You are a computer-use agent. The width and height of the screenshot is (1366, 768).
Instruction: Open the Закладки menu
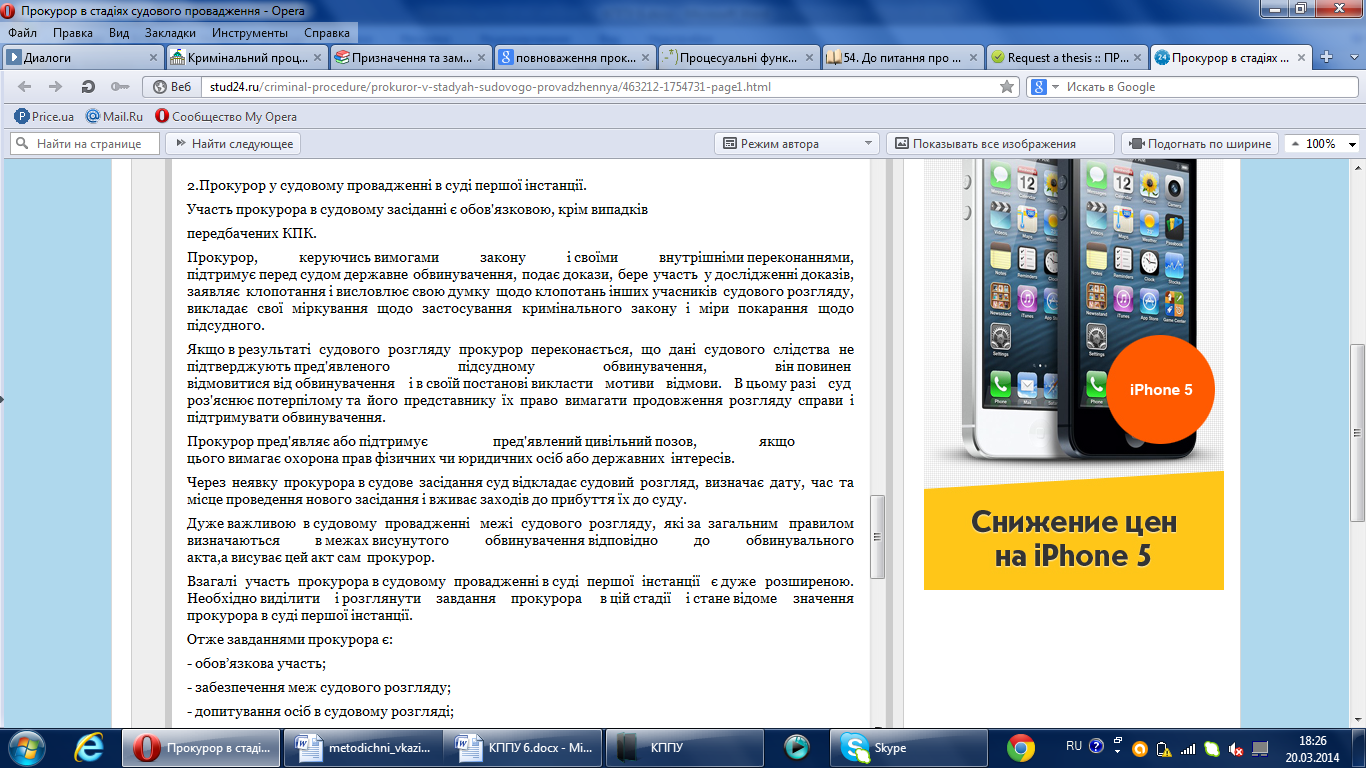point(170,32)
